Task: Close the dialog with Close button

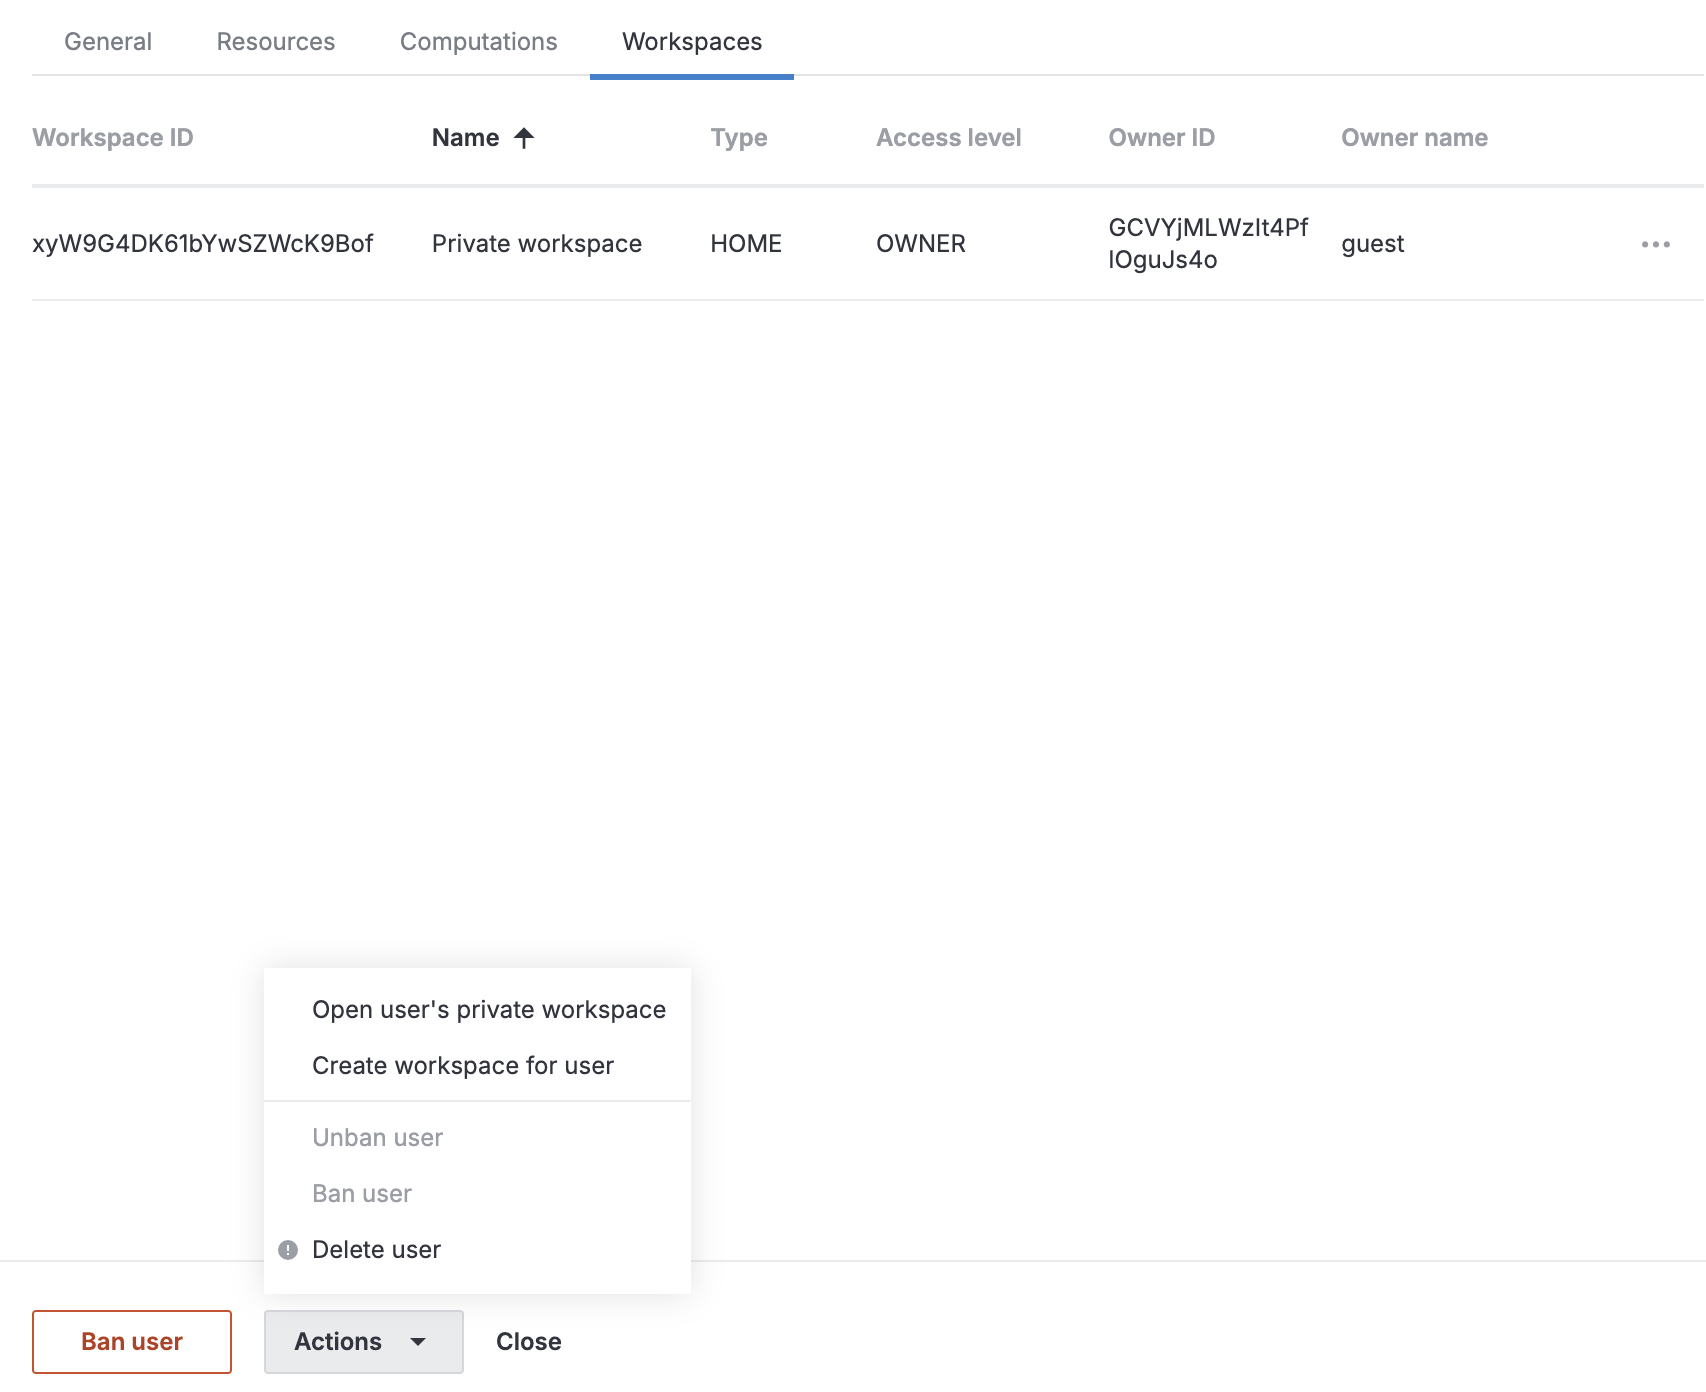Action: [528, 1341]
